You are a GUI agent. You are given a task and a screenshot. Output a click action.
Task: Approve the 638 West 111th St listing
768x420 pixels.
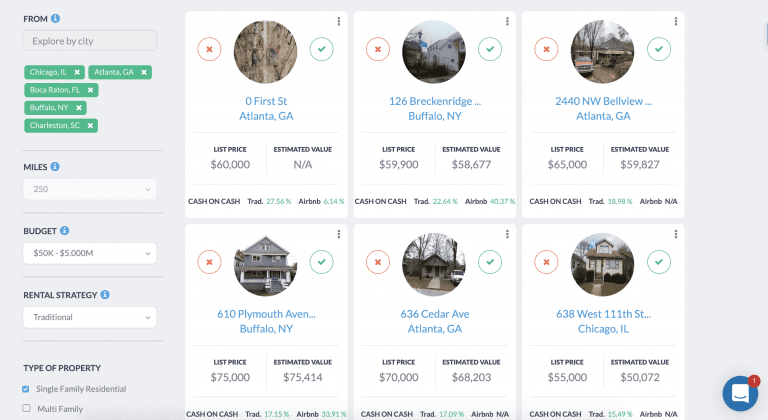pyautogui.click(x=658, y=263)
